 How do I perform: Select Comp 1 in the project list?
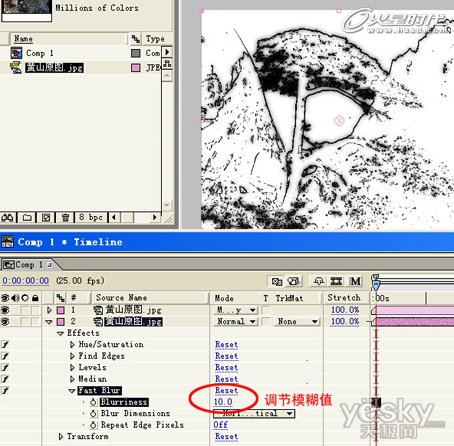(x=40, y=53)
